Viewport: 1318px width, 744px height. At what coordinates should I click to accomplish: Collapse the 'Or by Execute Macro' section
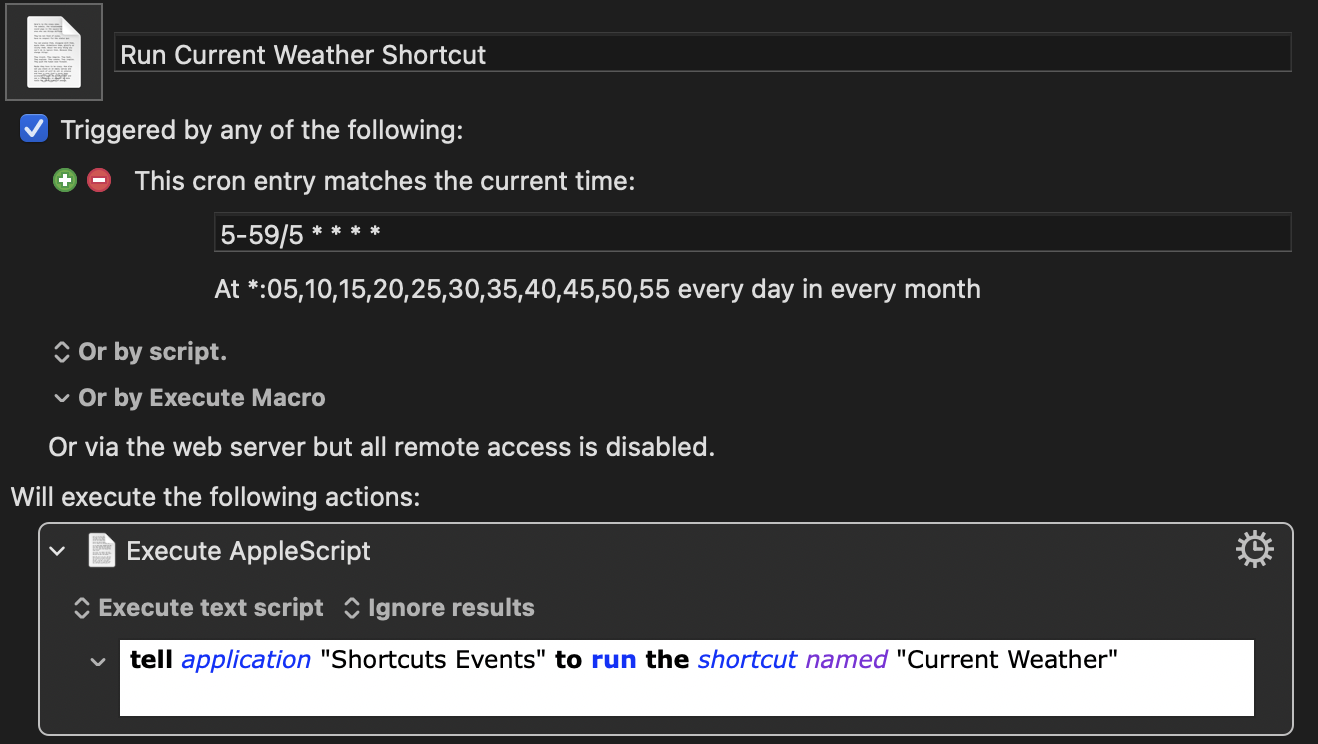(62, 398)
